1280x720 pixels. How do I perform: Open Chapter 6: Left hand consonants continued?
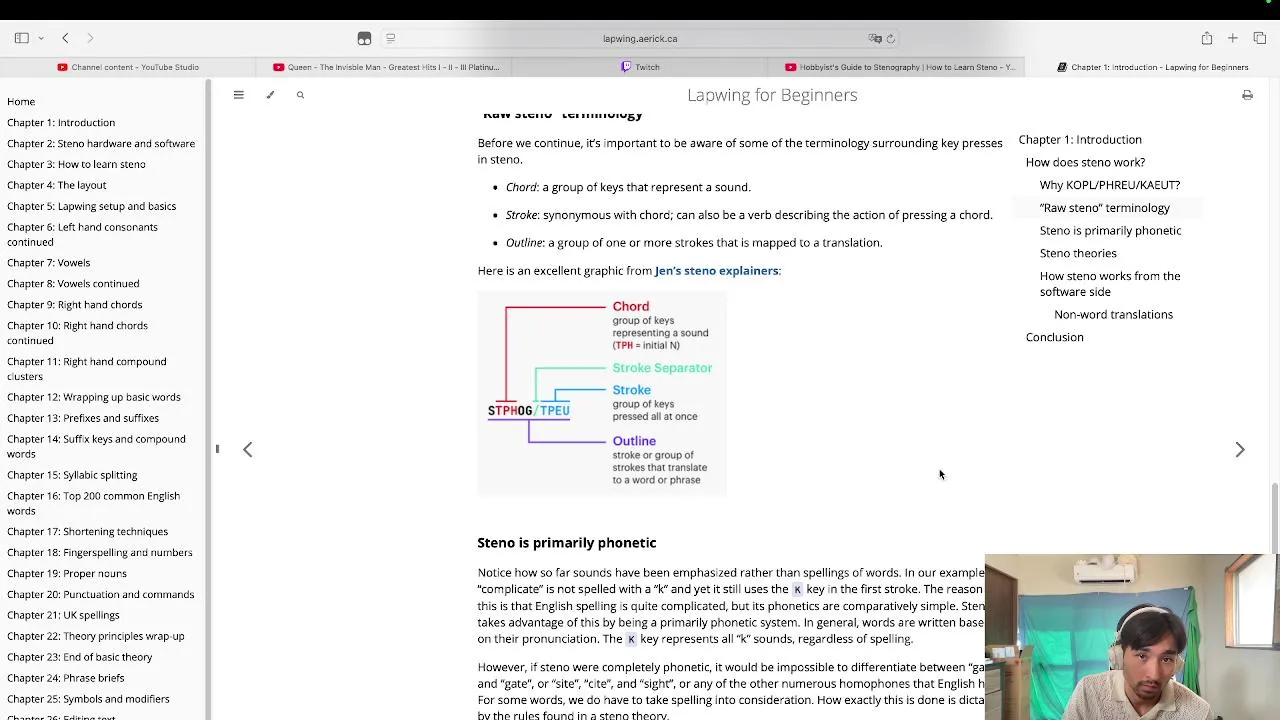click(82, 234)
